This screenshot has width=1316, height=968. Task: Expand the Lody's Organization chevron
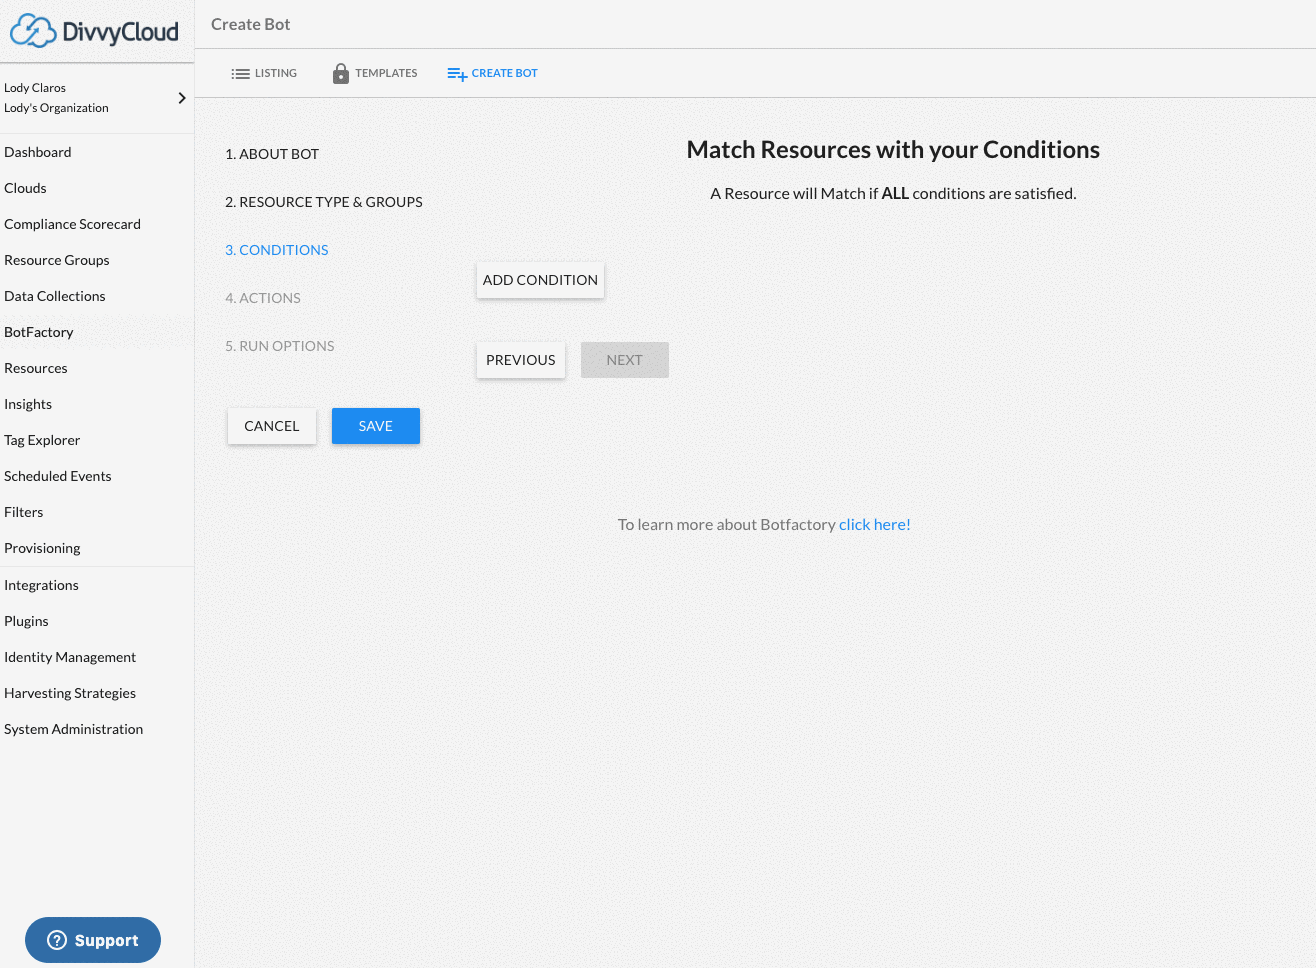pyautogui.click(x=181, y=98)
